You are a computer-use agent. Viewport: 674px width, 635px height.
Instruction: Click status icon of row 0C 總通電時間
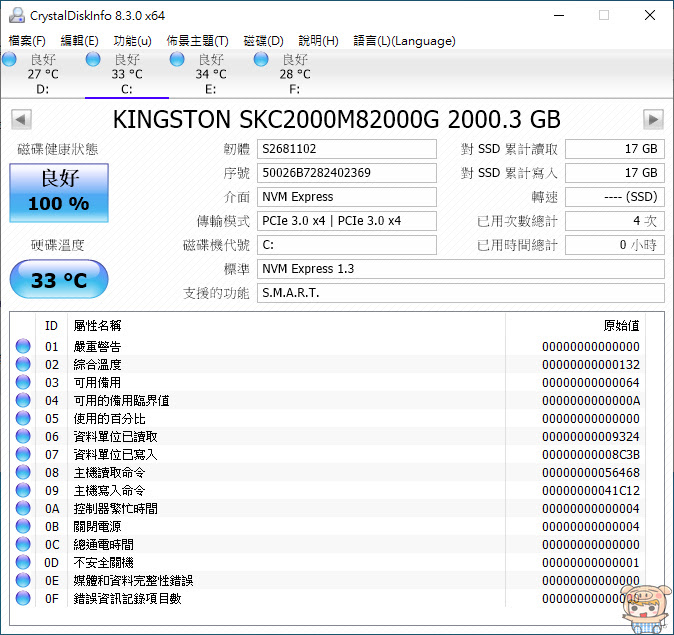pos(23,544)
